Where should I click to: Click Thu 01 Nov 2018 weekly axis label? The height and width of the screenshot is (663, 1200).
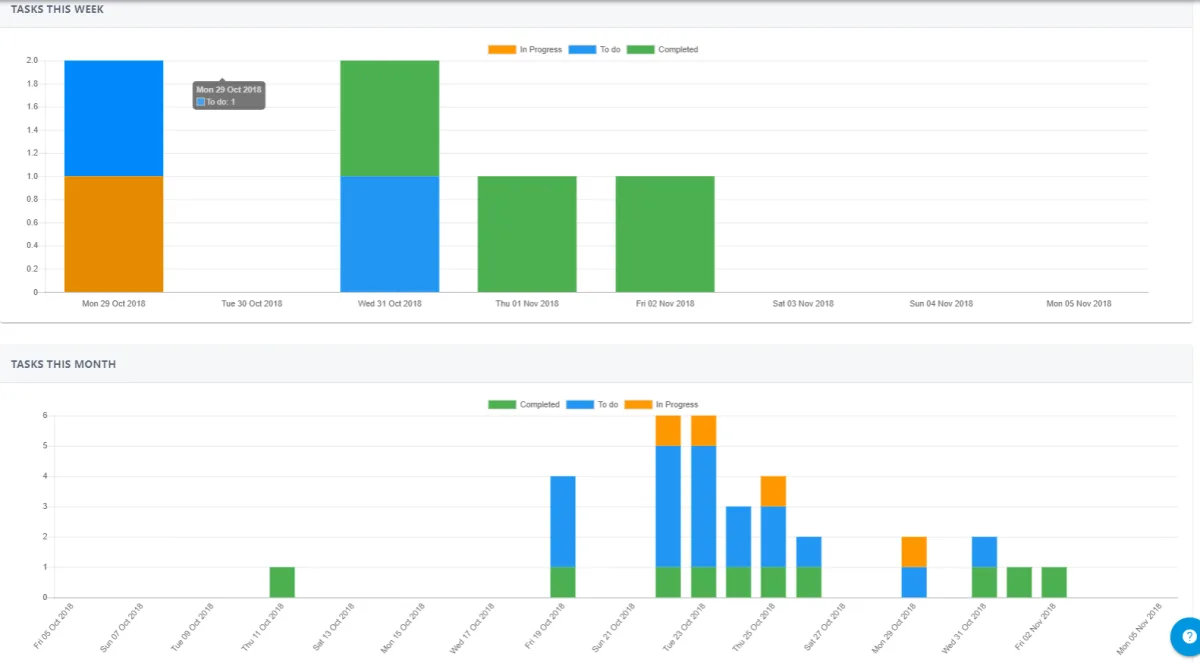[527, 303]
